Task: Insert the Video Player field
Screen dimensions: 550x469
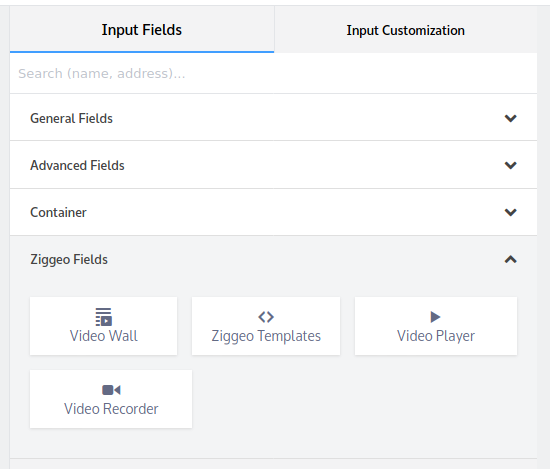Action: pyautogui.click(x=436, y=326)
